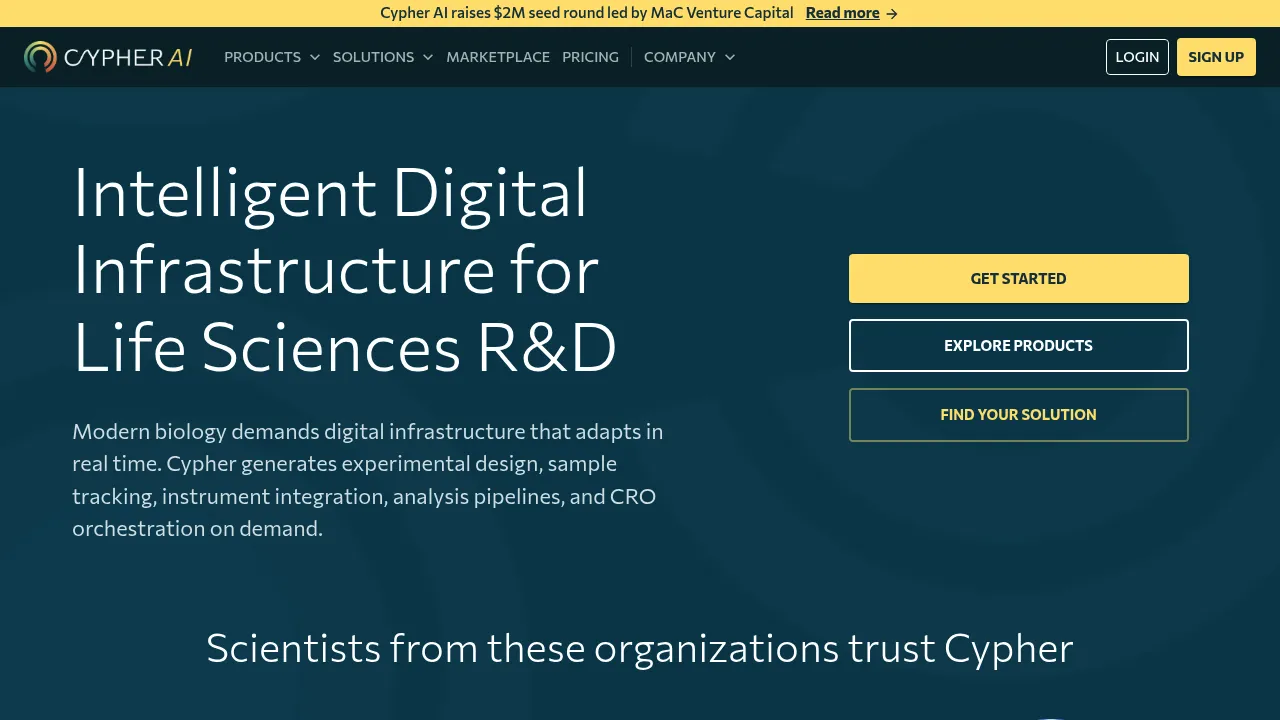Viewport: 1280px width, 720px height.
Task: Expand the Solutions dropdown chevron
Action: pos(428,57)
